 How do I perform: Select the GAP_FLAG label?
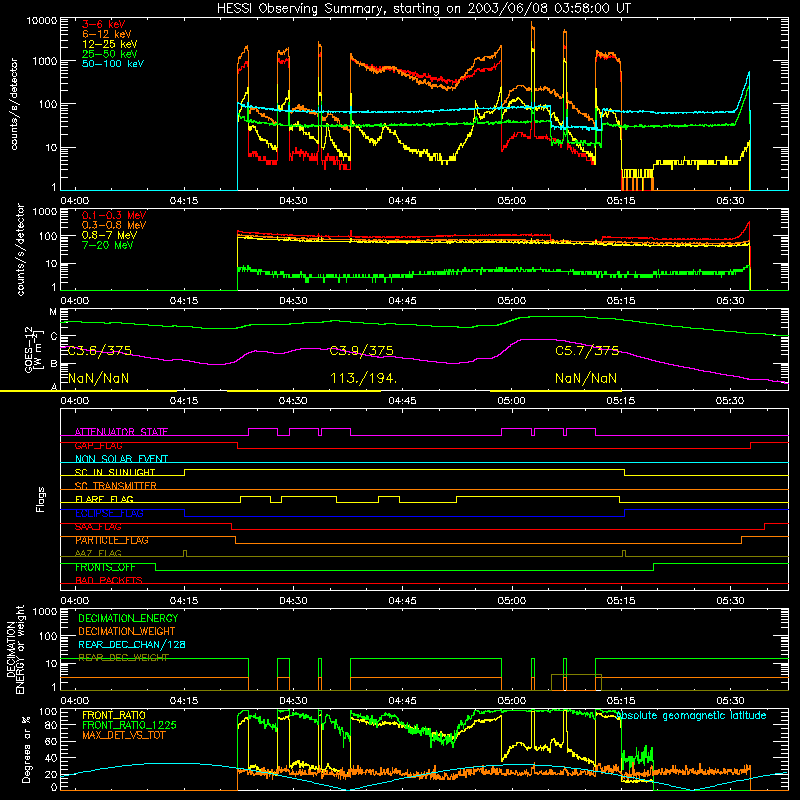[98, 445]
